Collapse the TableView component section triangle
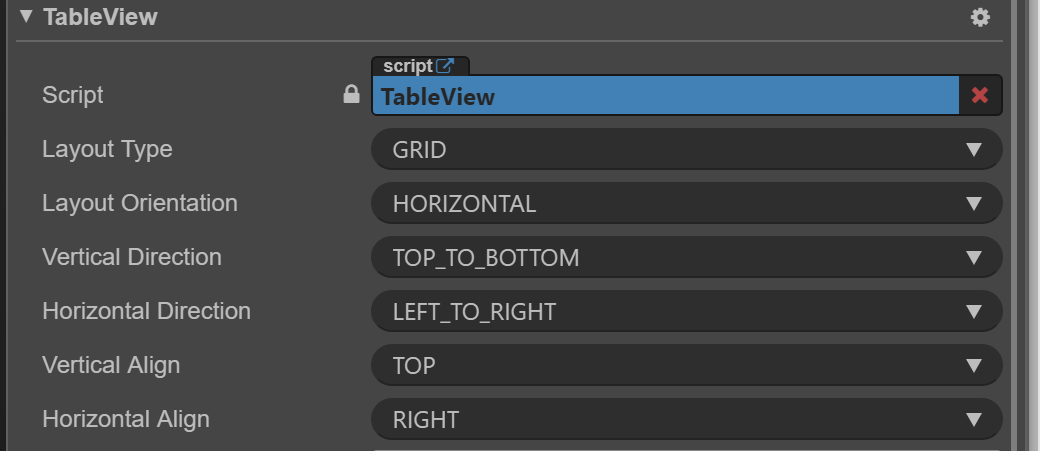Screen dimensions: 1040x451 point(26,16)
